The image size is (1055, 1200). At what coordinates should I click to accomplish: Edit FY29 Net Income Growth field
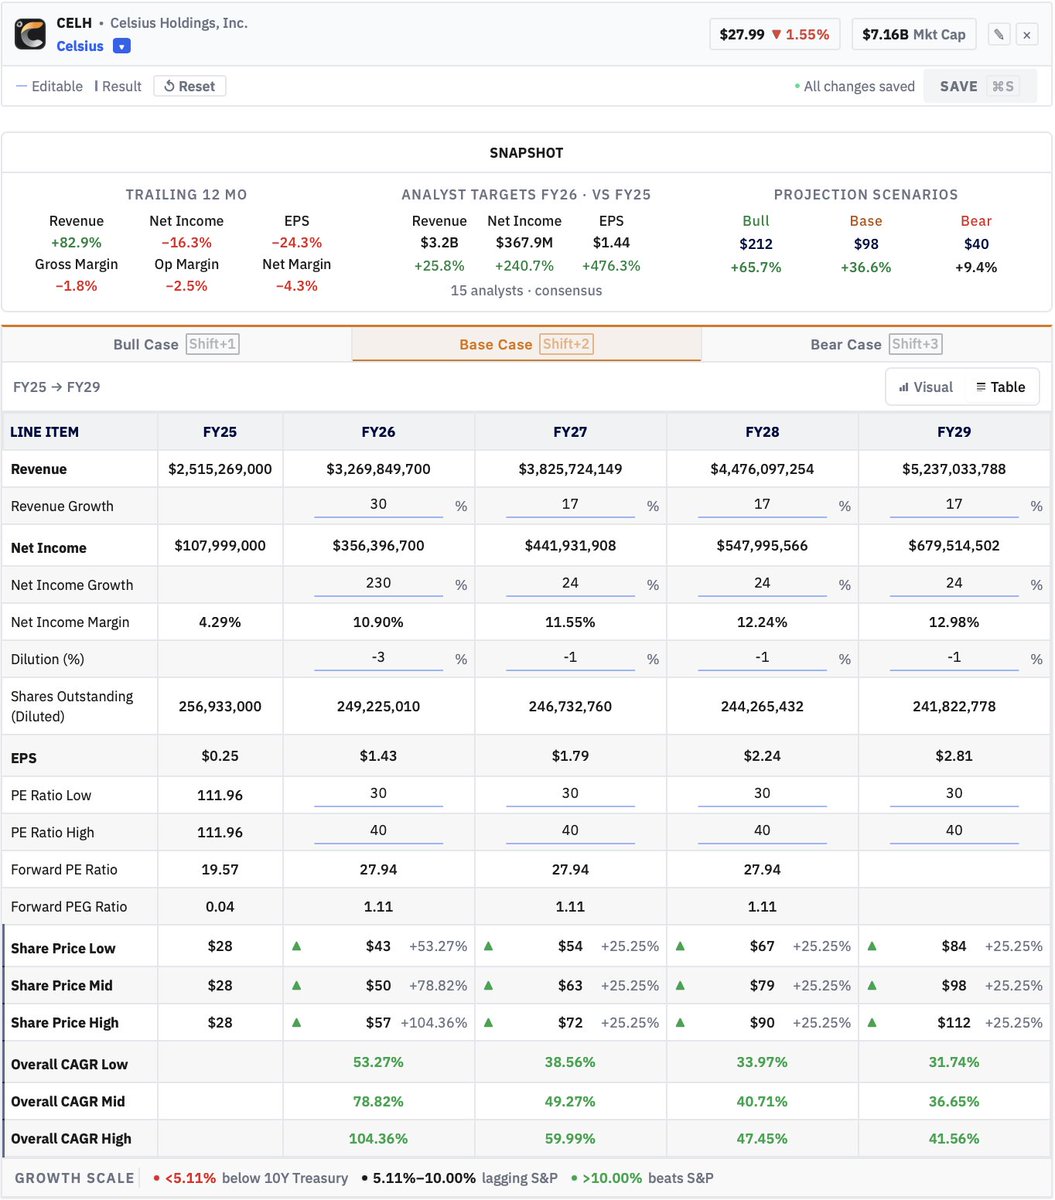(x=954, y=584)
